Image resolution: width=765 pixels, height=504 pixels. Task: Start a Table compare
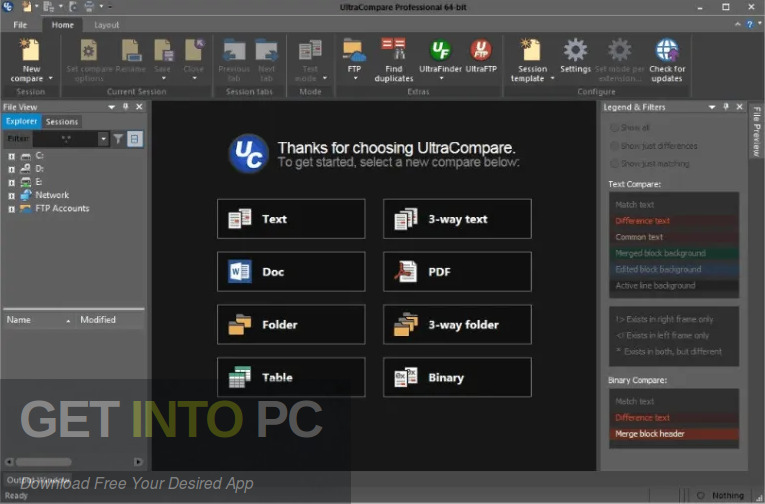point(291,377)
